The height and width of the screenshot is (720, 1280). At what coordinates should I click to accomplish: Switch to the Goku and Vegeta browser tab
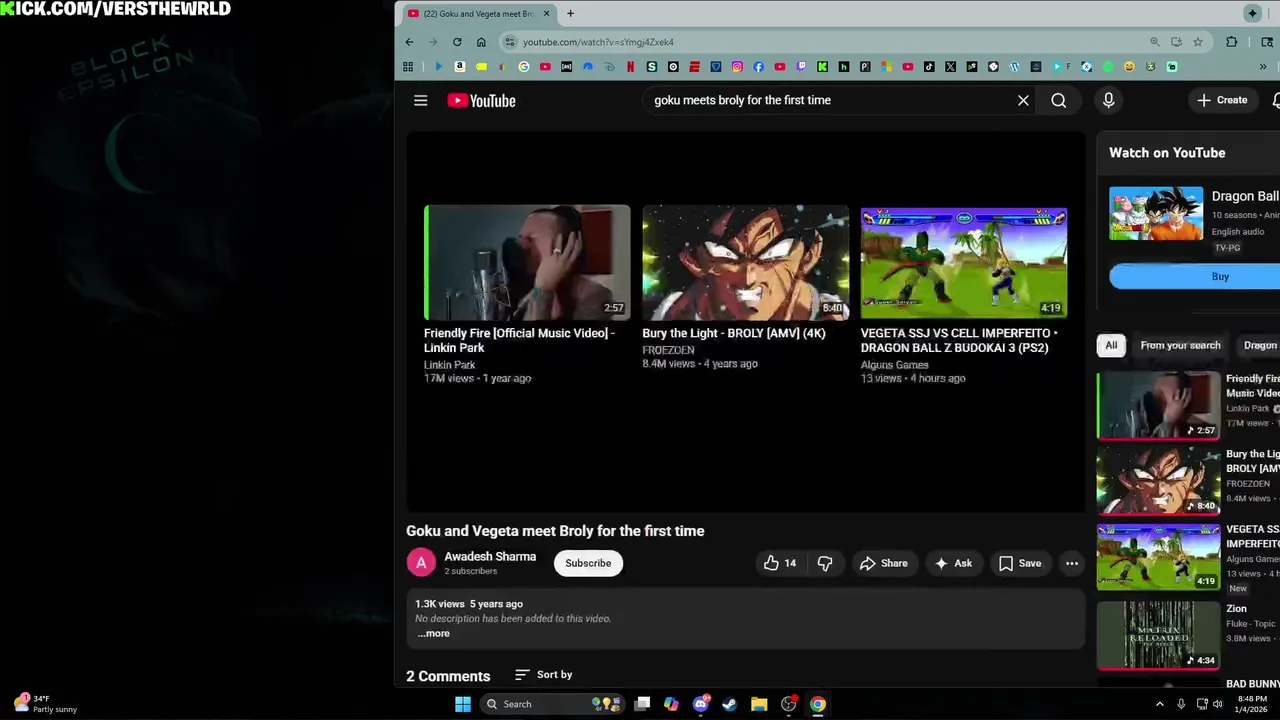click(x=478, y=14)
